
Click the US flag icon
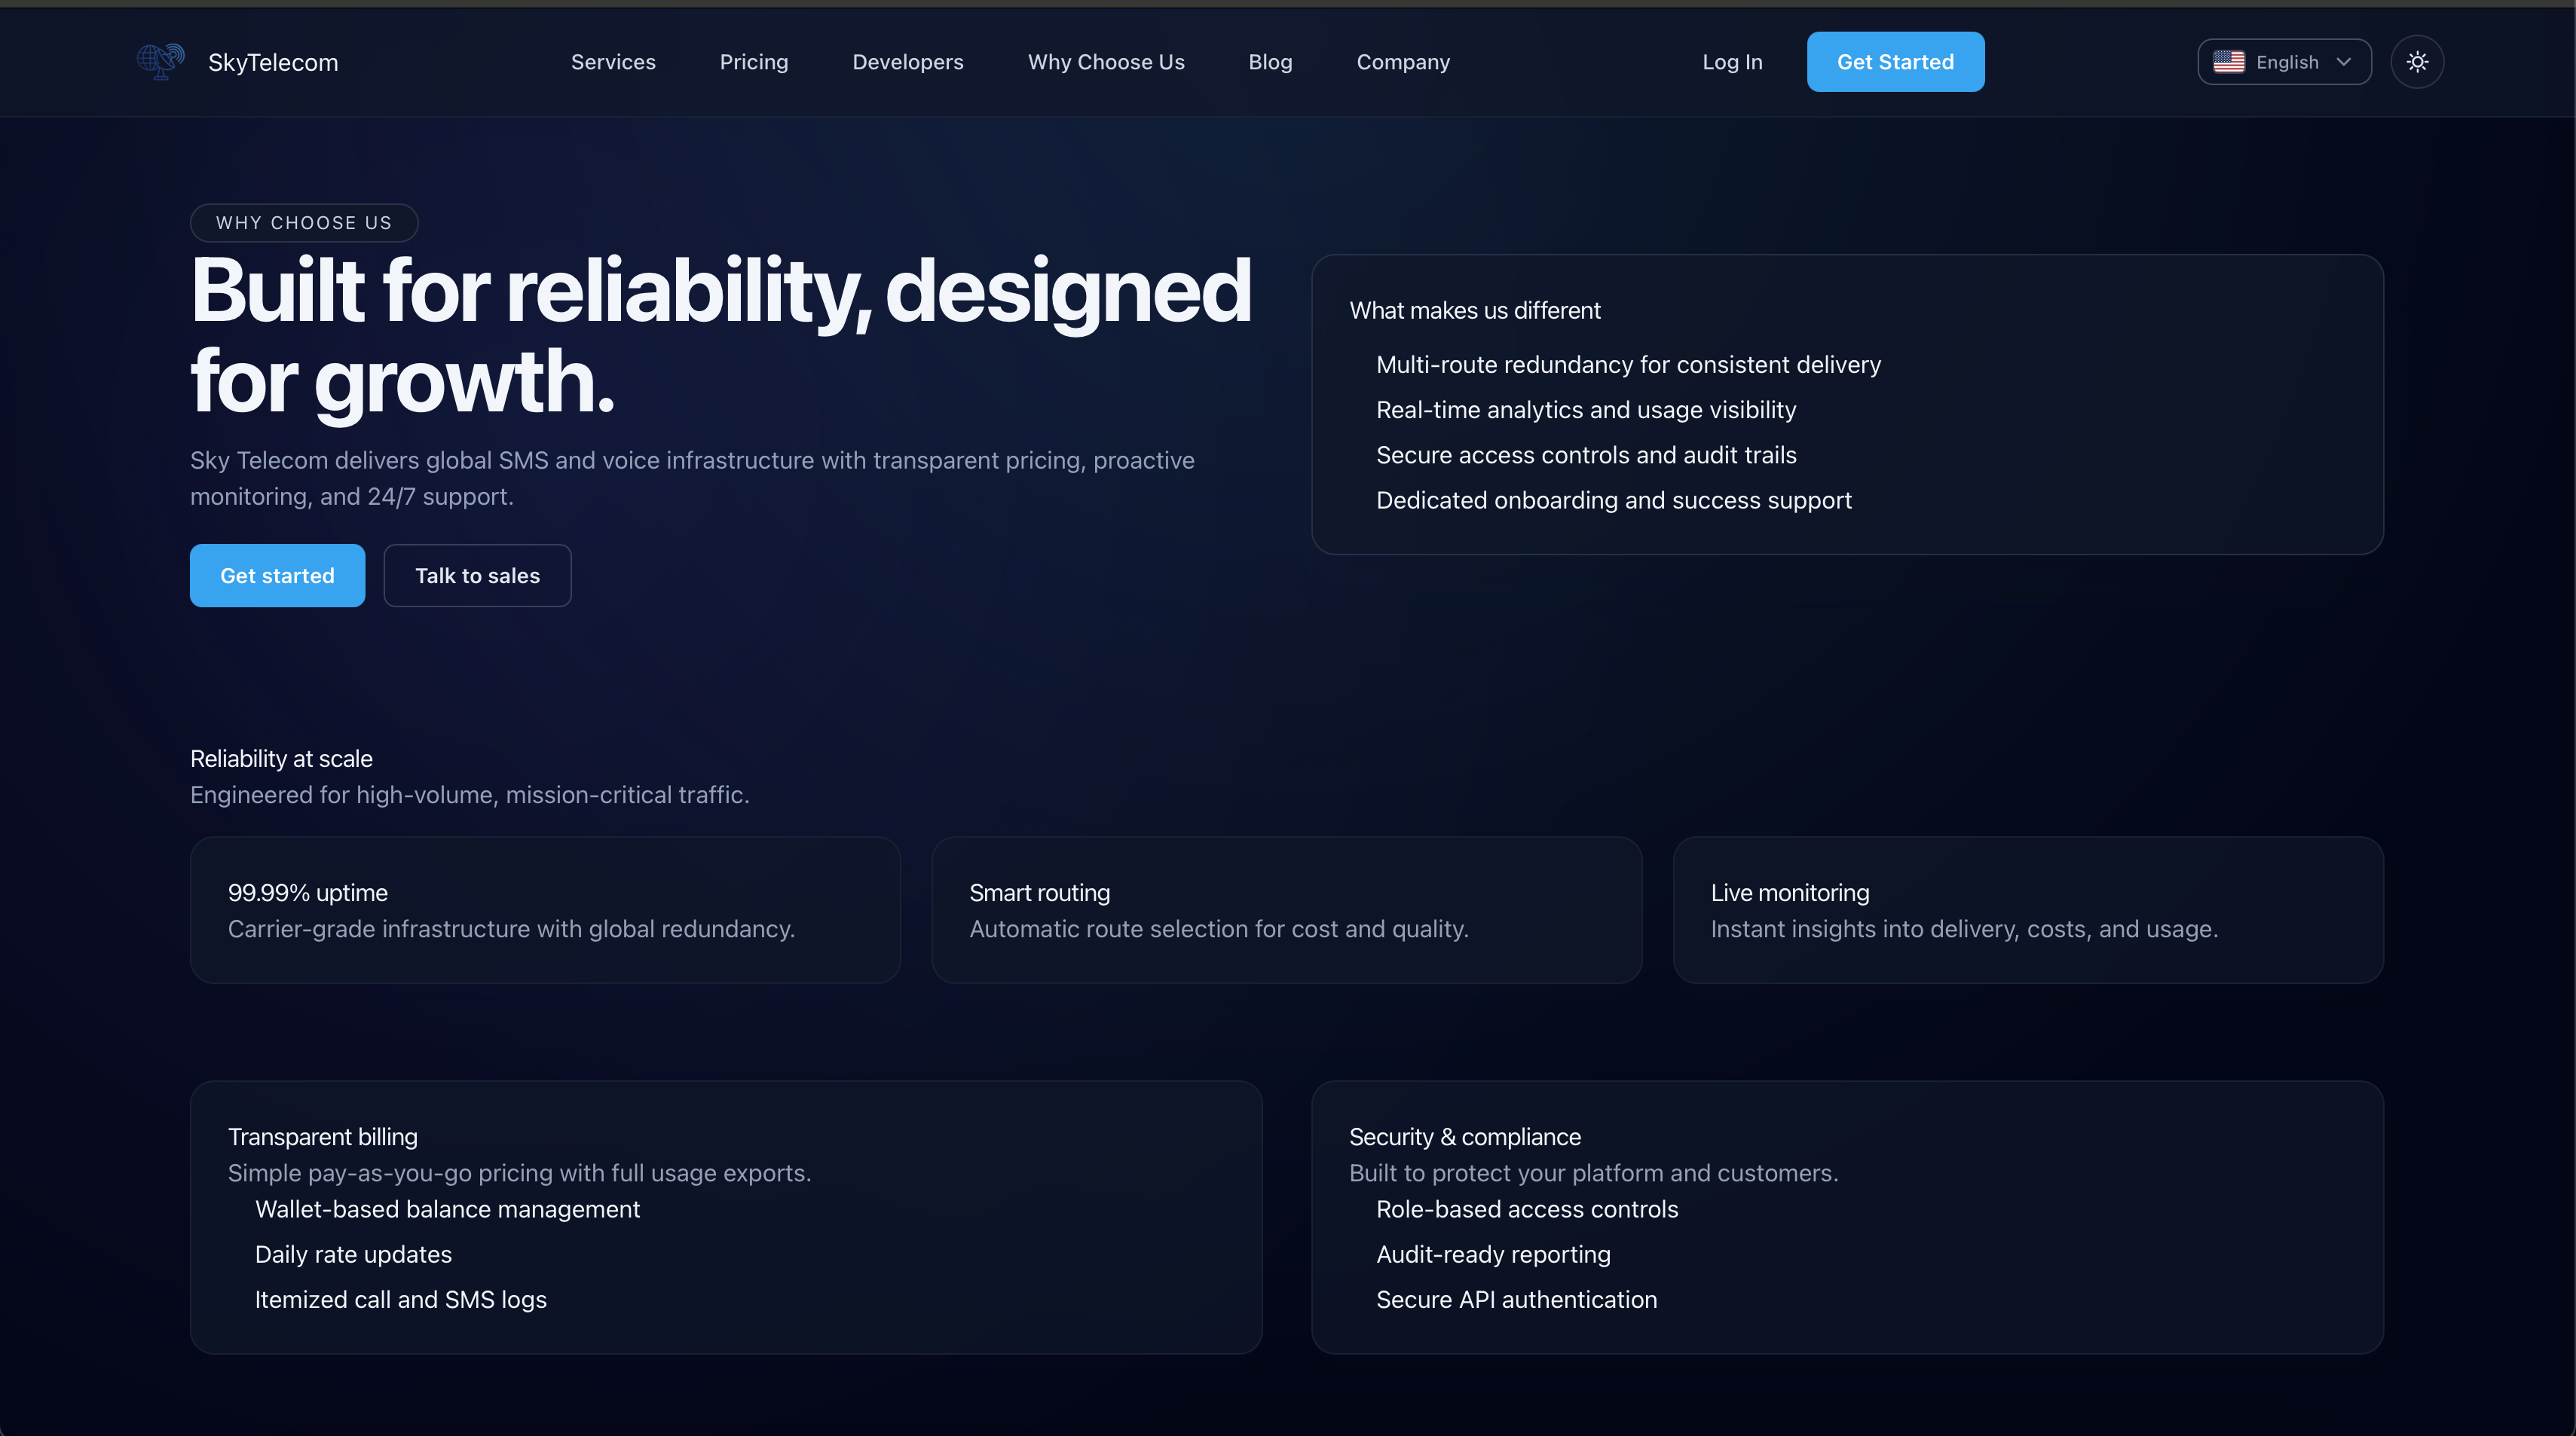[x=2229, y=61]
